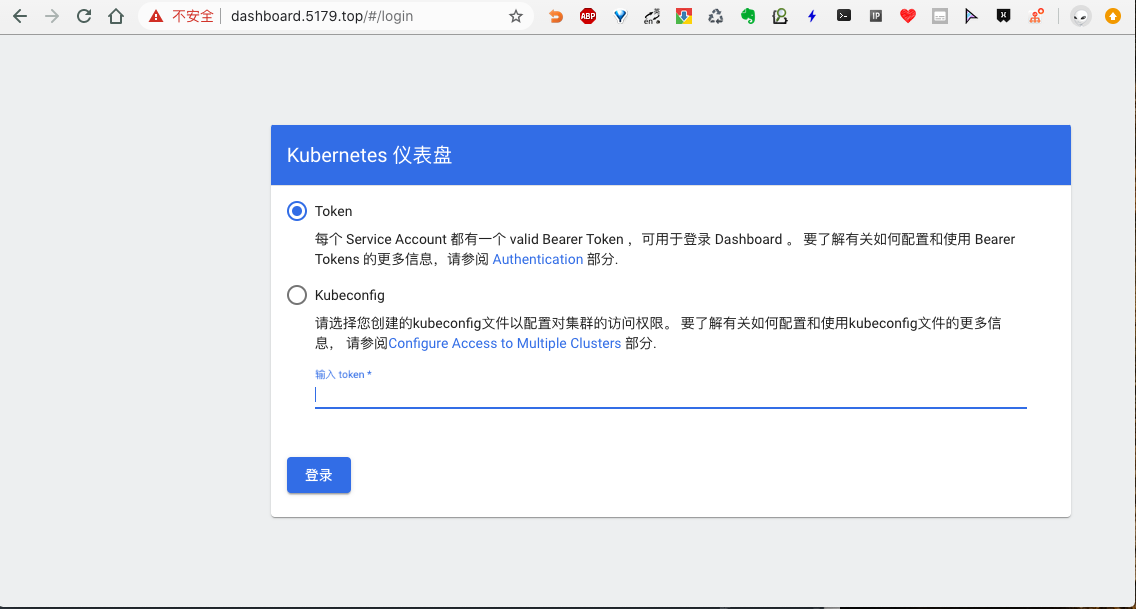Click the green person search extension
This screenshot has height=609, width=1136.
coord(780,16)
